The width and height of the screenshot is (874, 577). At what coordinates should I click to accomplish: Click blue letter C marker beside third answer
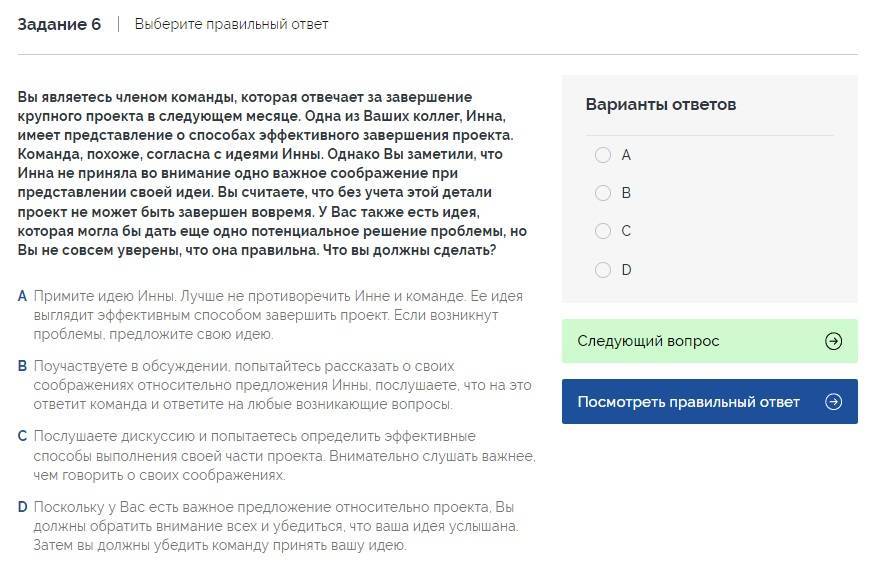[x=22, y=436]
